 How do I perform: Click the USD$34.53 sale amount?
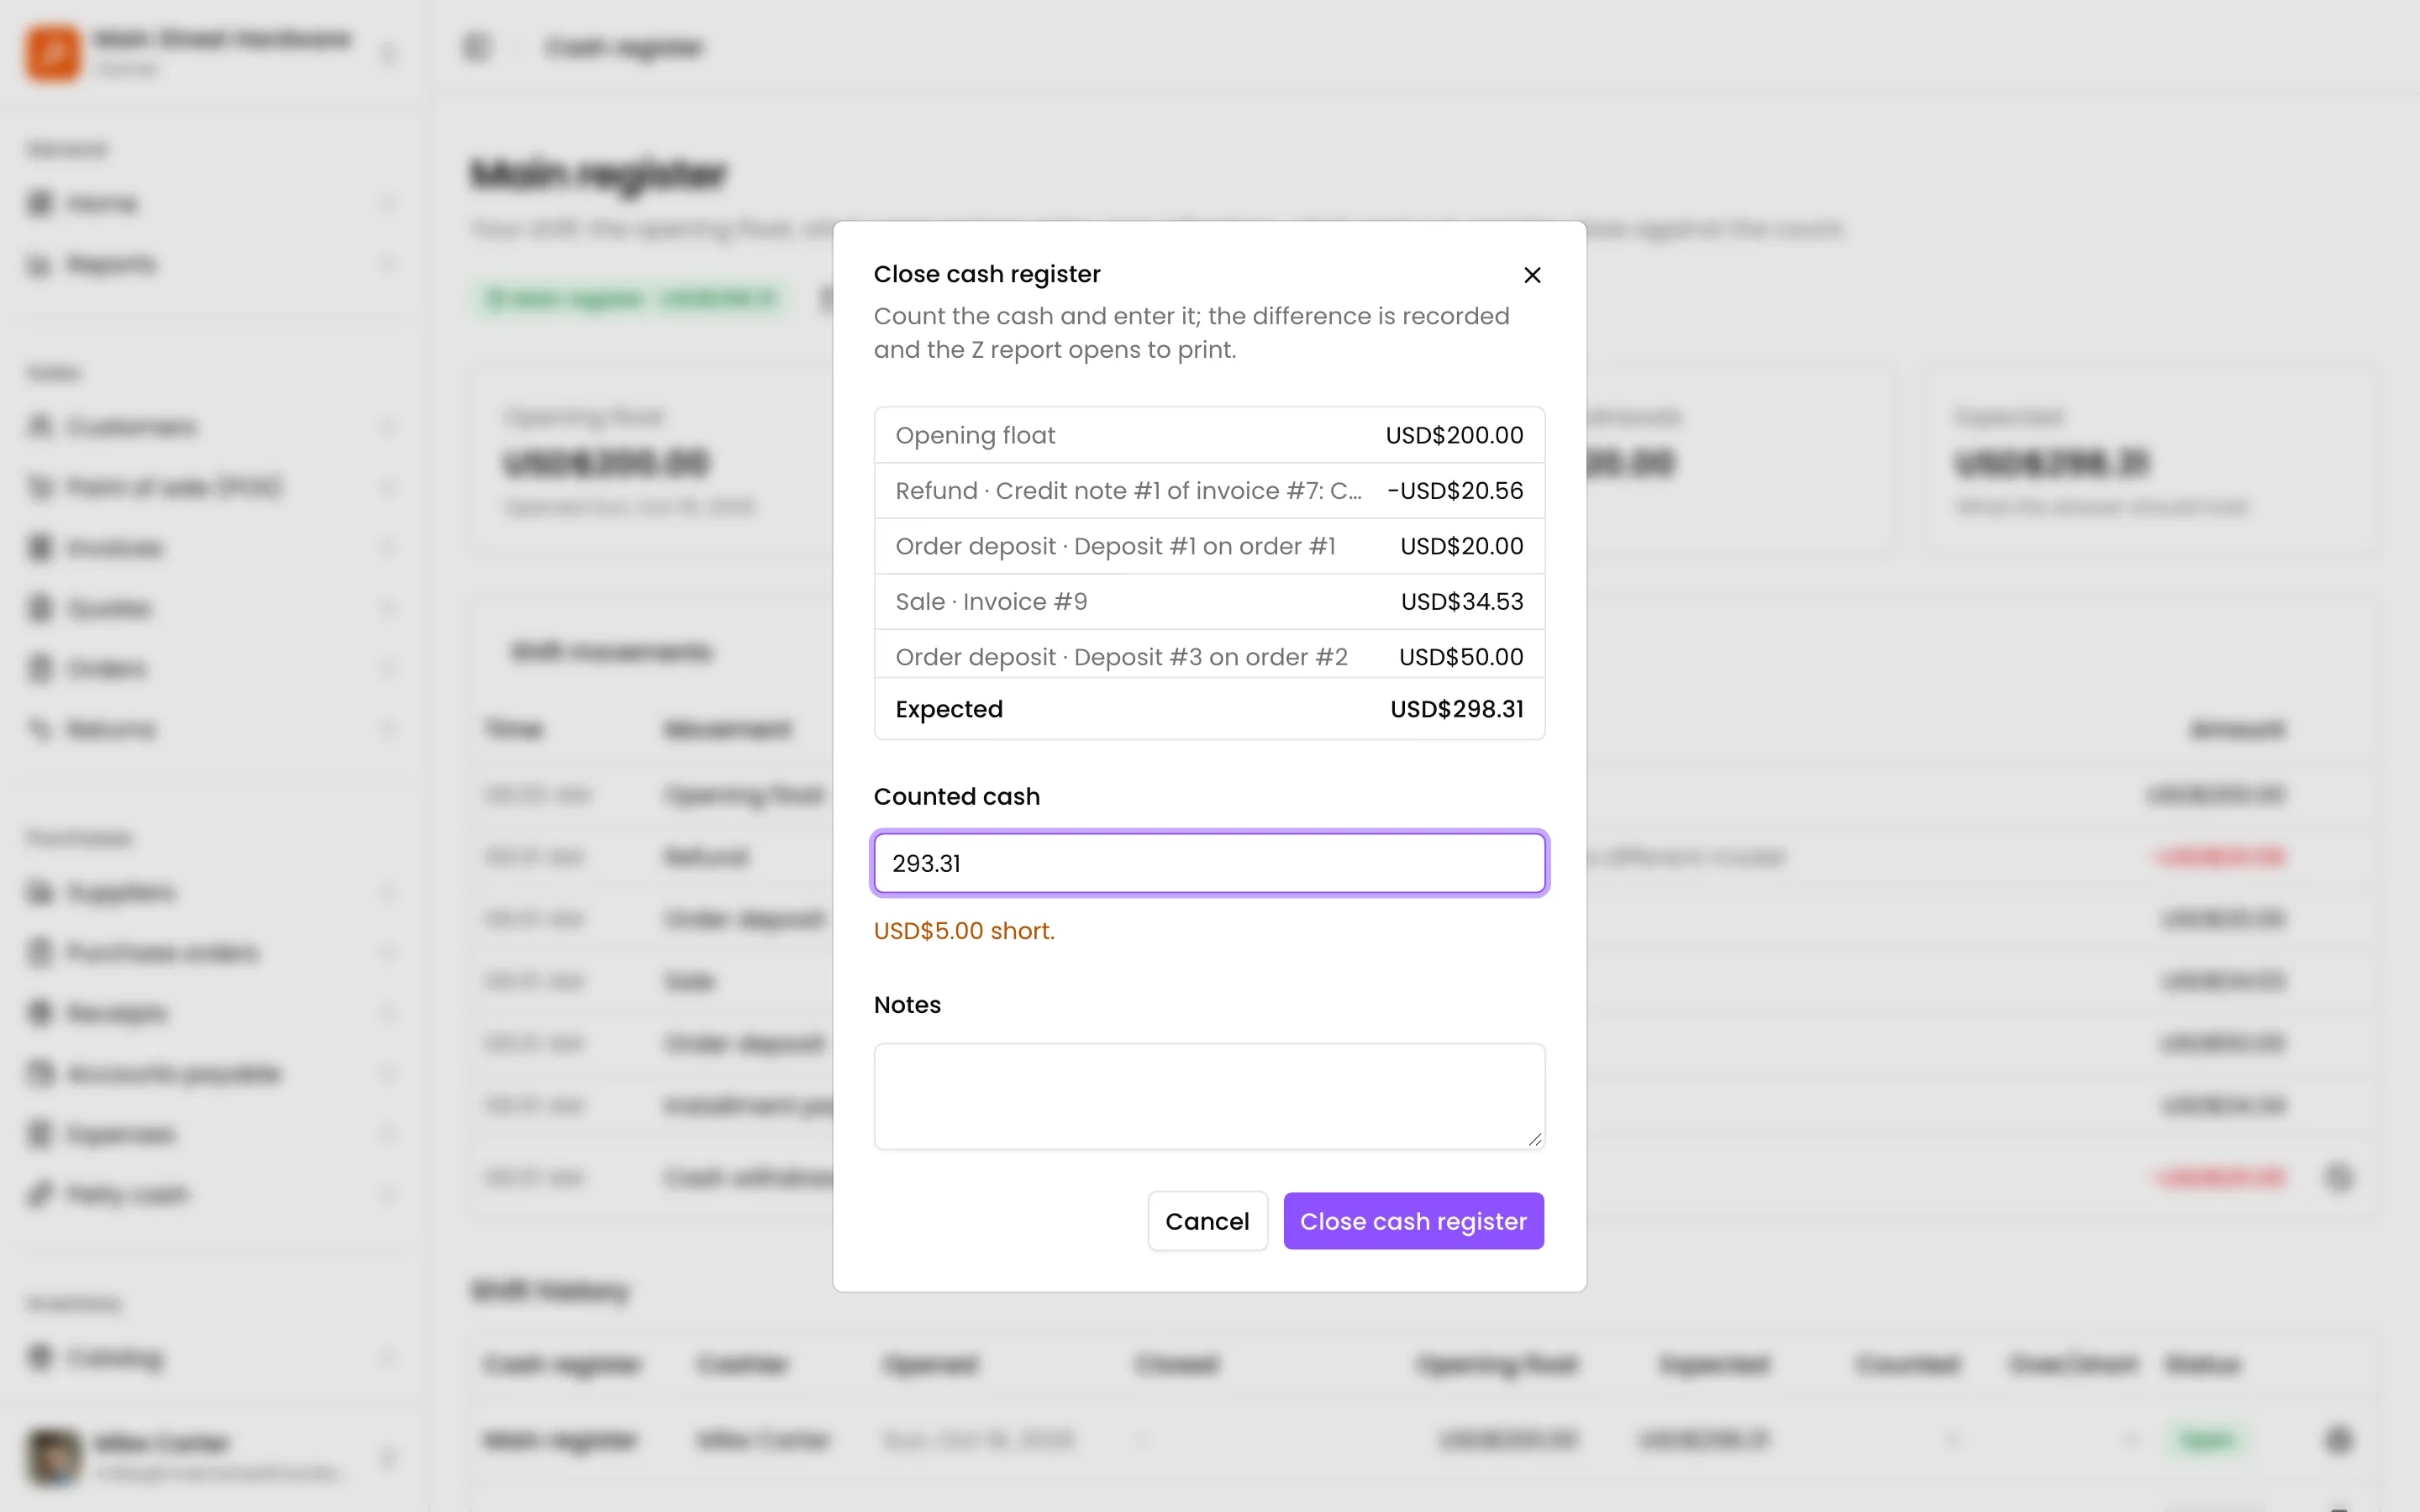pyautogui.click(x=1462, y=602)
